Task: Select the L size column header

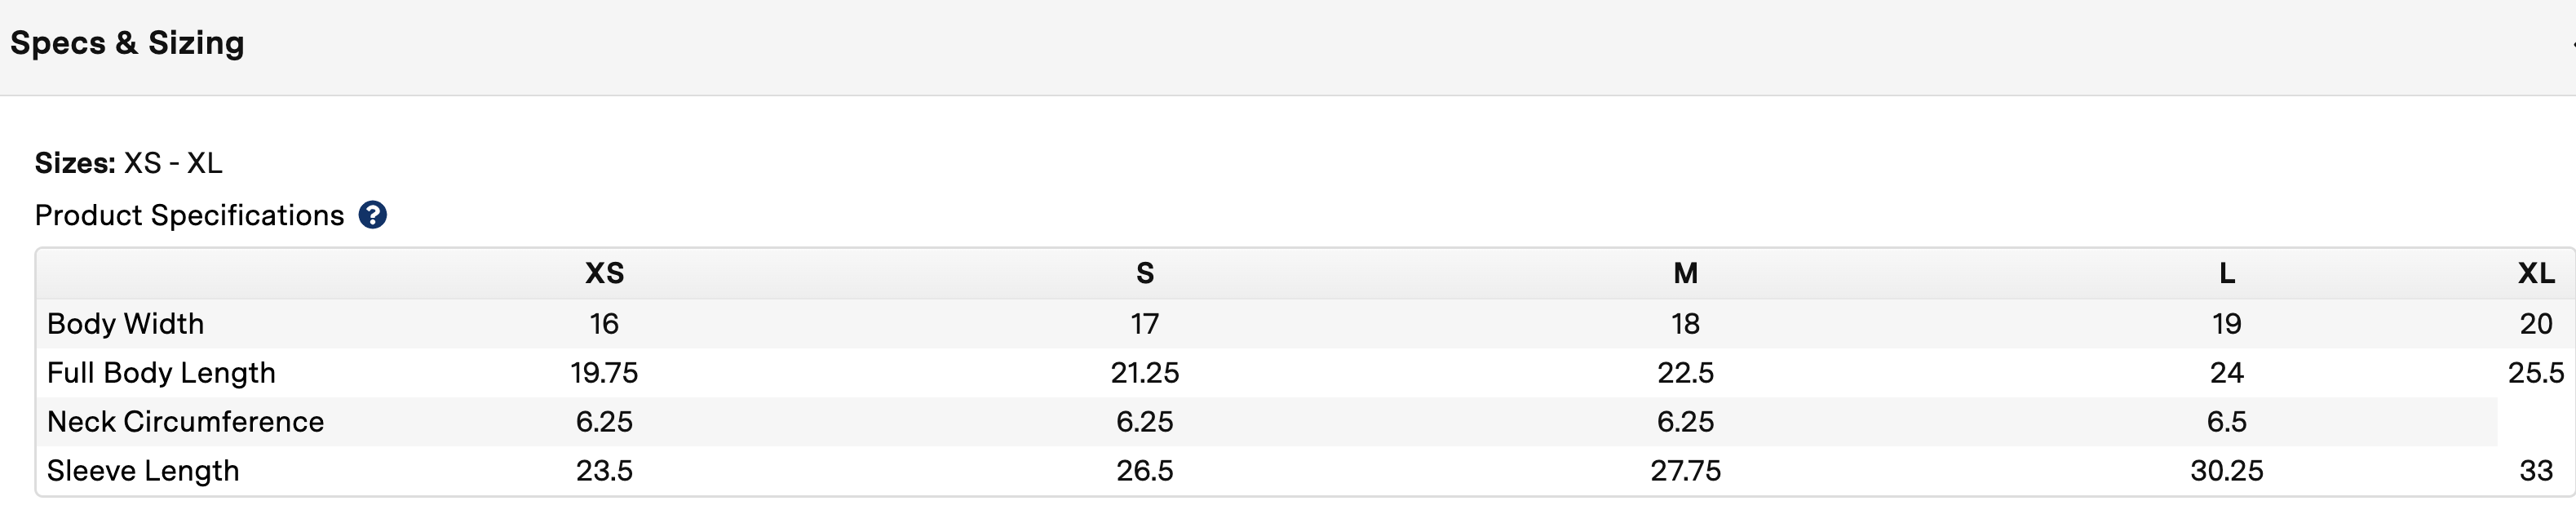Action: tap(2227, 273)
